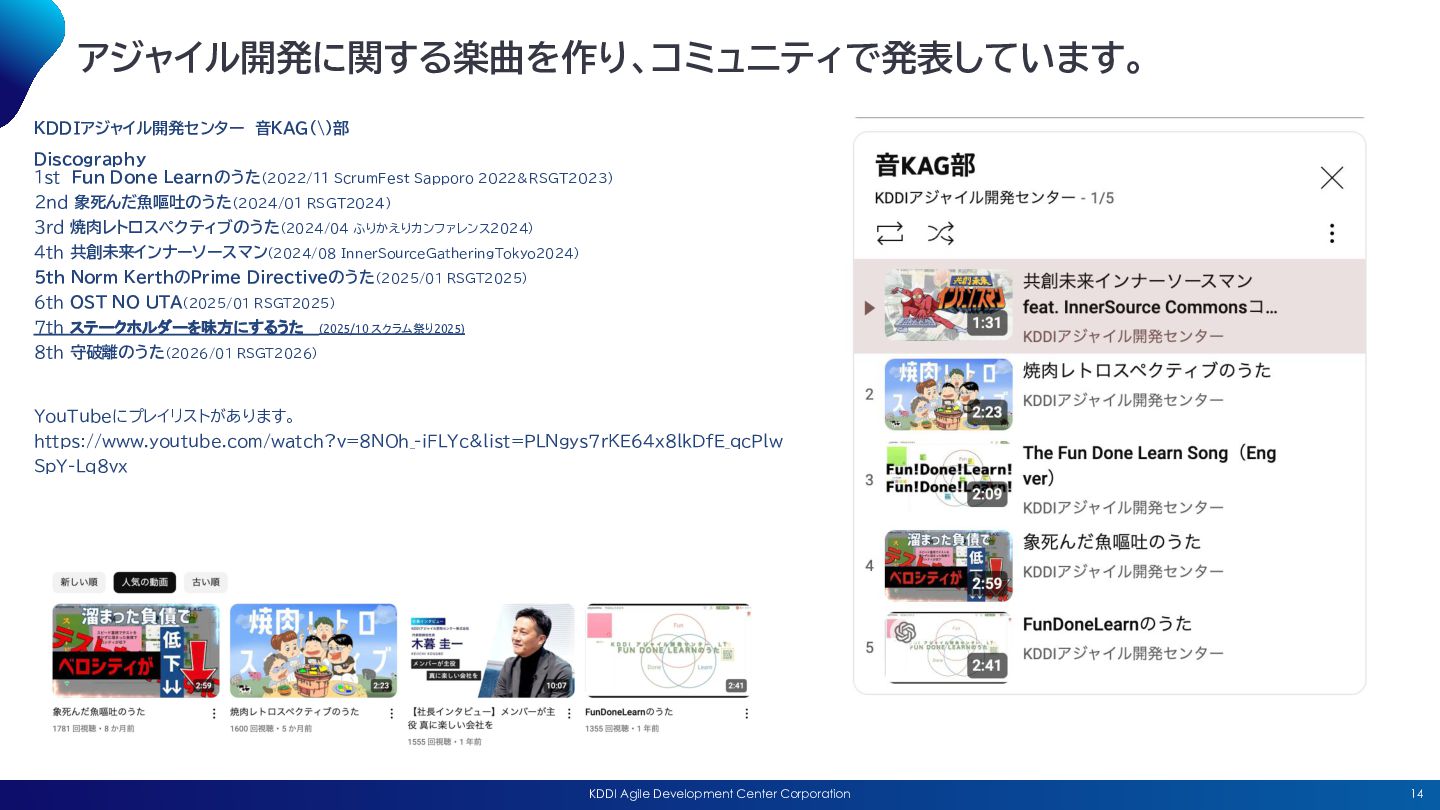Open playlist three-dot options menu

[1331, 234]
